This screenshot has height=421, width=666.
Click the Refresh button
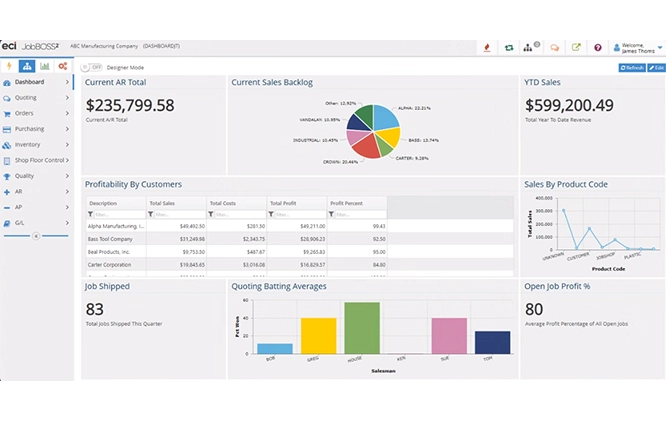(x=632, y=68)
